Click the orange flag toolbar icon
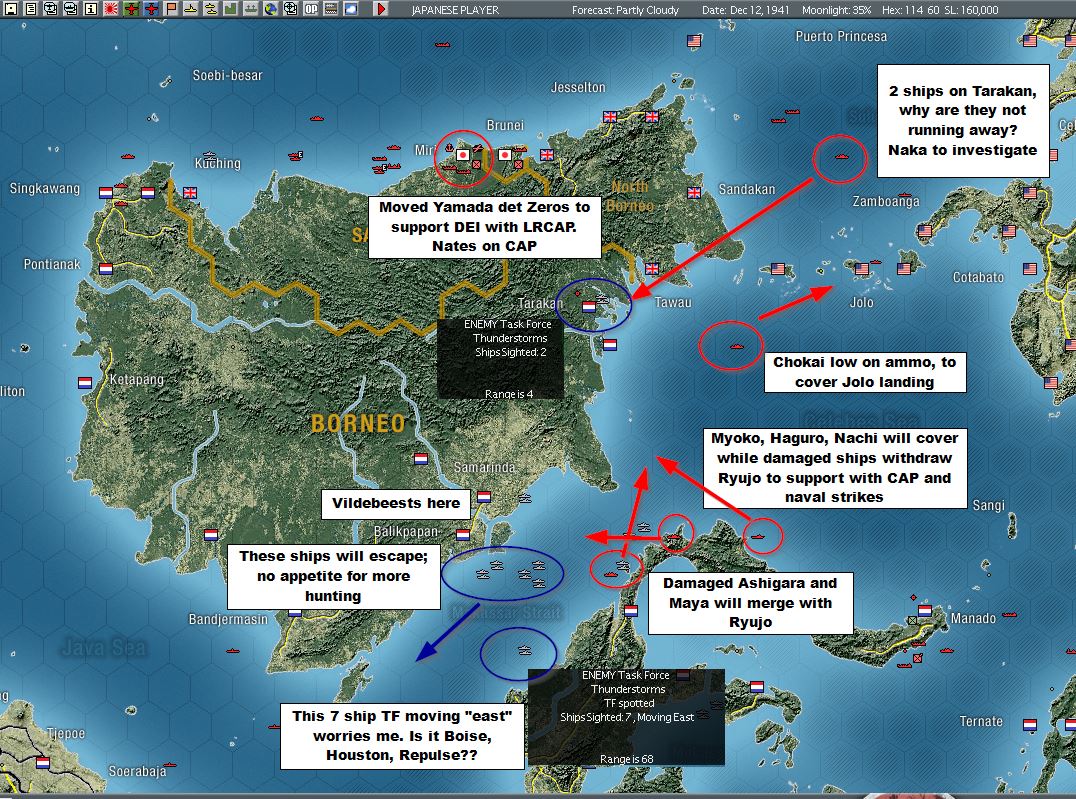1076x799 pixels. [x=170, y=9]
